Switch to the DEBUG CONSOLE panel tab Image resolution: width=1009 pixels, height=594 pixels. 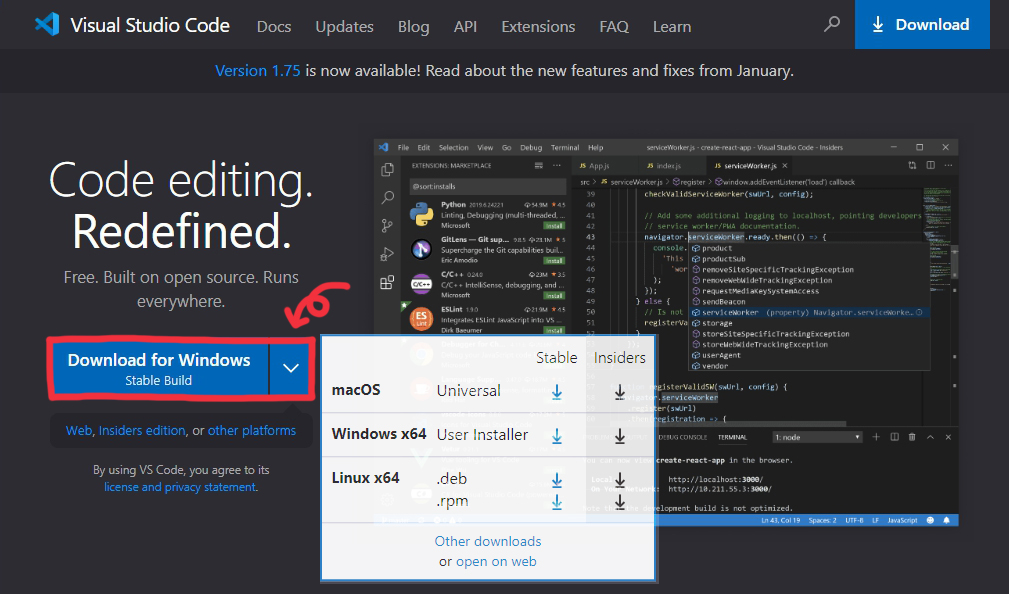tap(683, 437)
